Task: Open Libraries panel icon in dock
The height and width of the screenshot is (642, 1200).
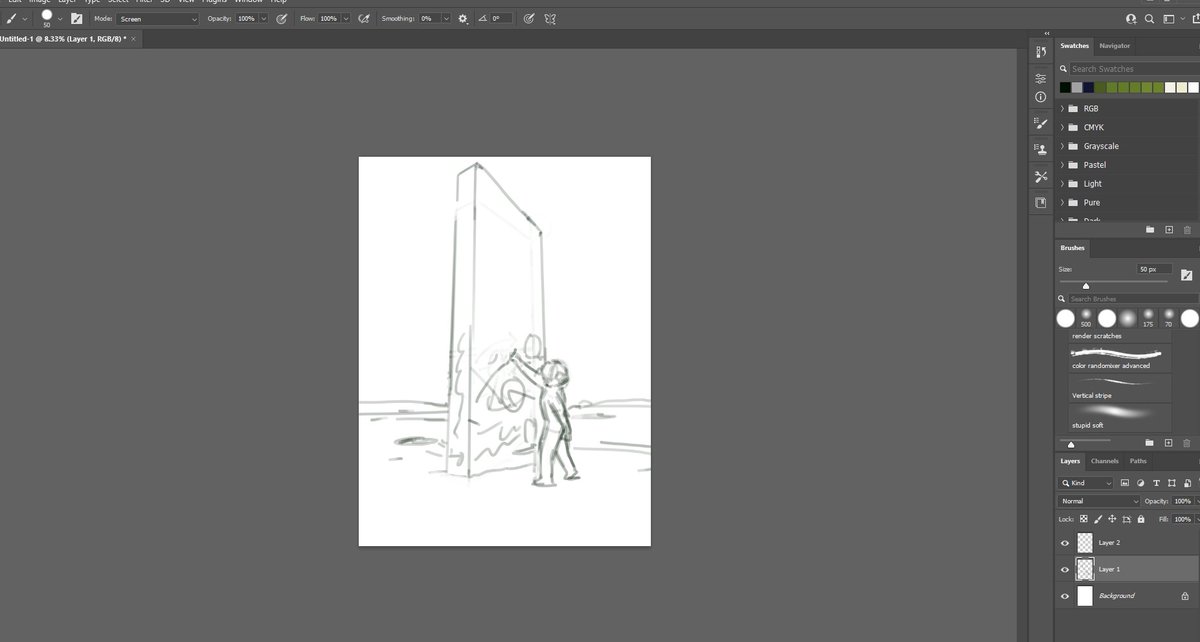Action: tap(1040, 202)
